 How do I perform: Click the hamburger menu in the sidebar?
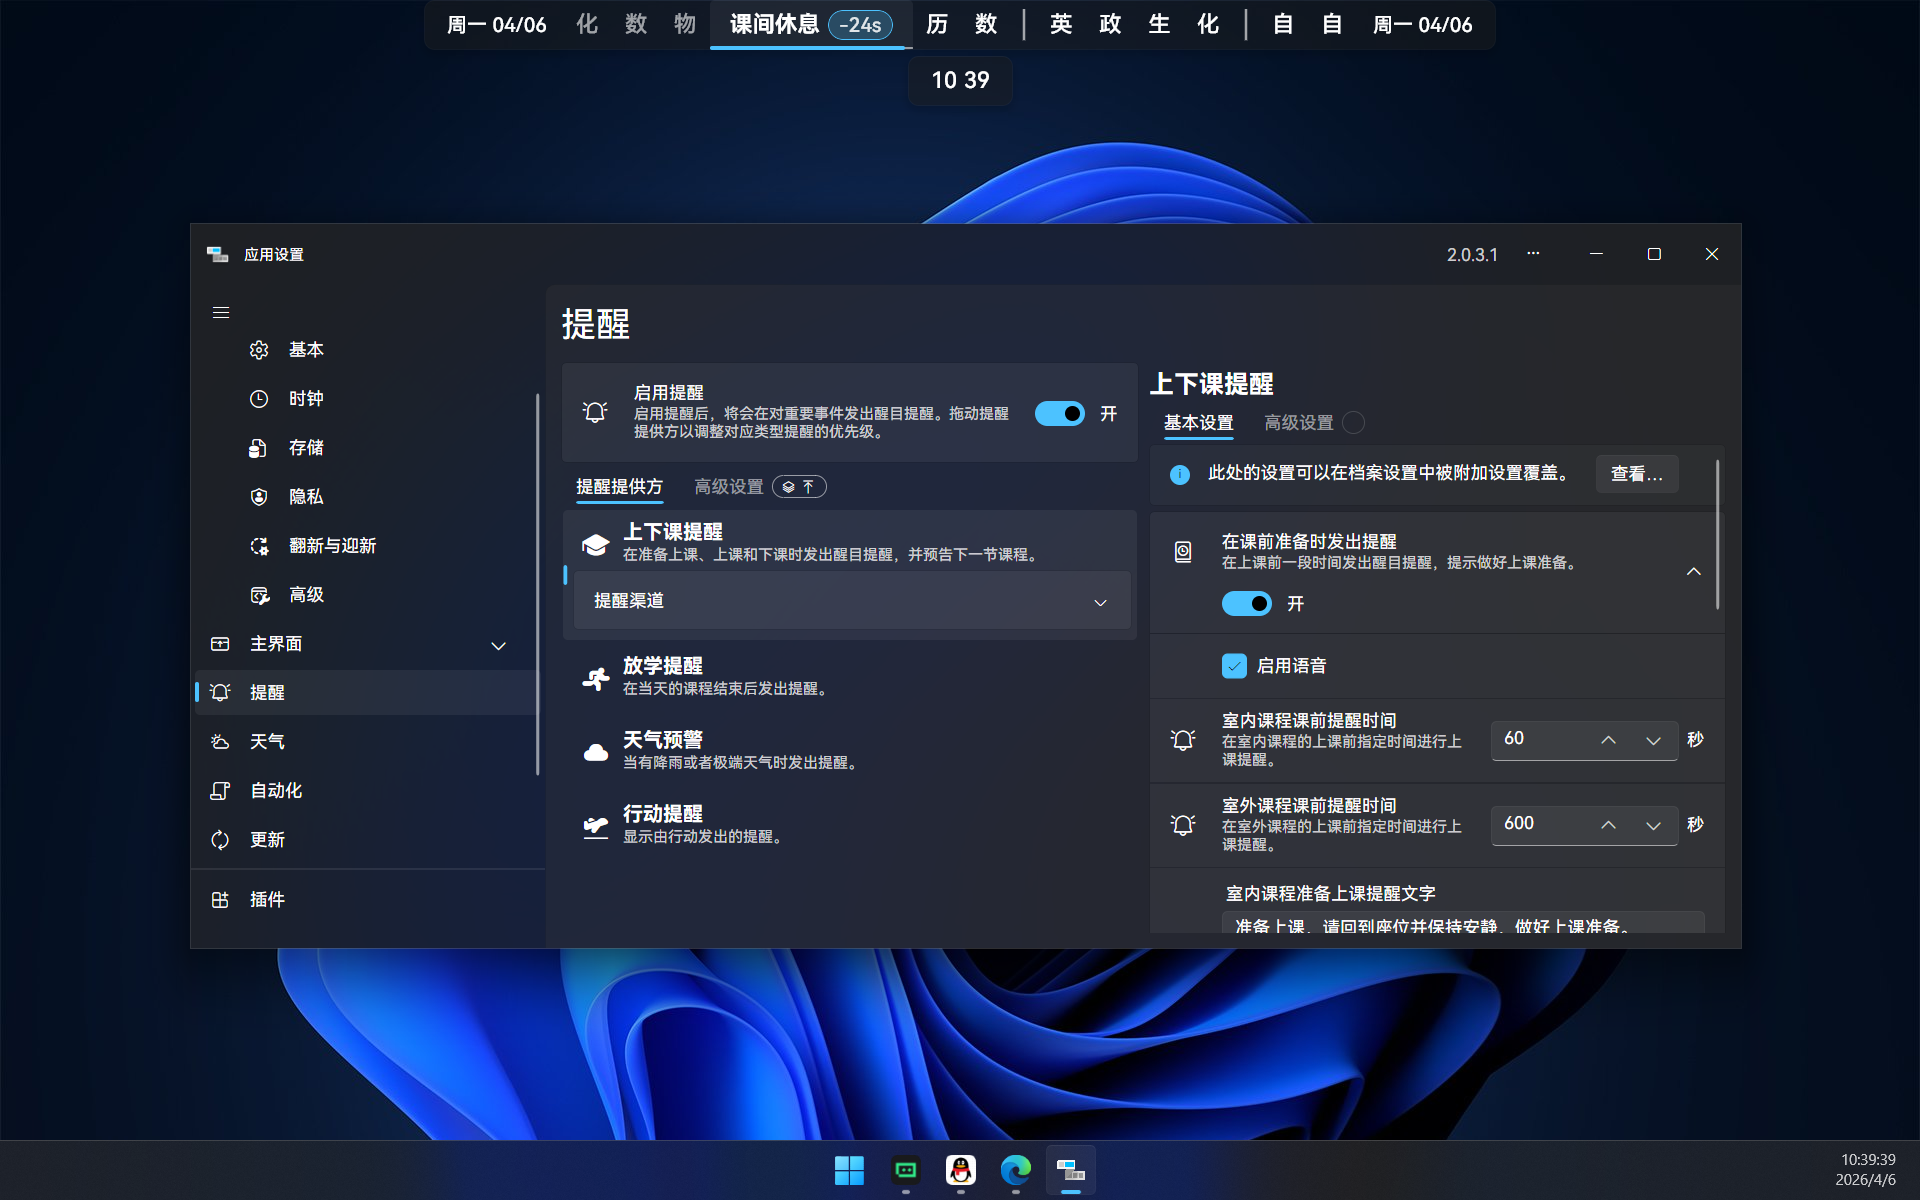pyautogui.click(x=221, y=312)
